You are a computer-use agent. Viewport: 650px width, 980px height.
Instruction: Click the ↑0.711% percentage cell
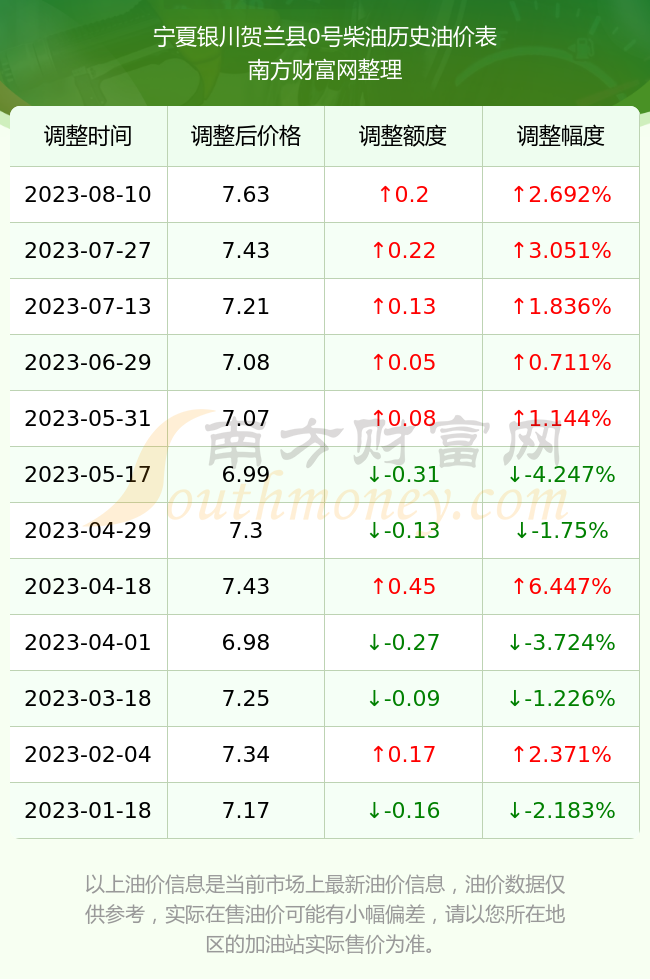tap(561, 362)
